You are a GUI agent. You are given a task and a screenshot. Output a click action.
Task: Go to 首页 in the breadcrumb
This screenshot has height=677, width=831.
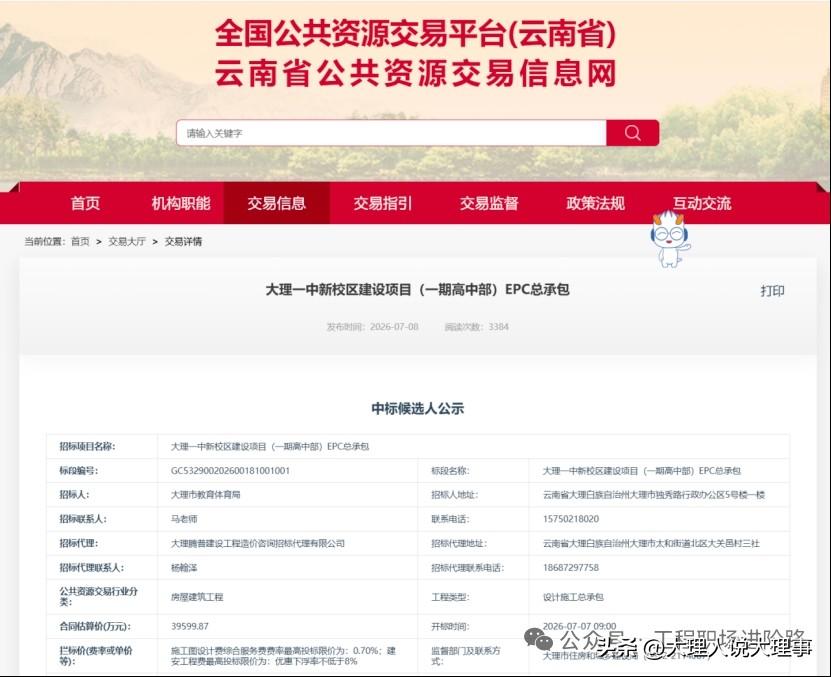[80, 241]
